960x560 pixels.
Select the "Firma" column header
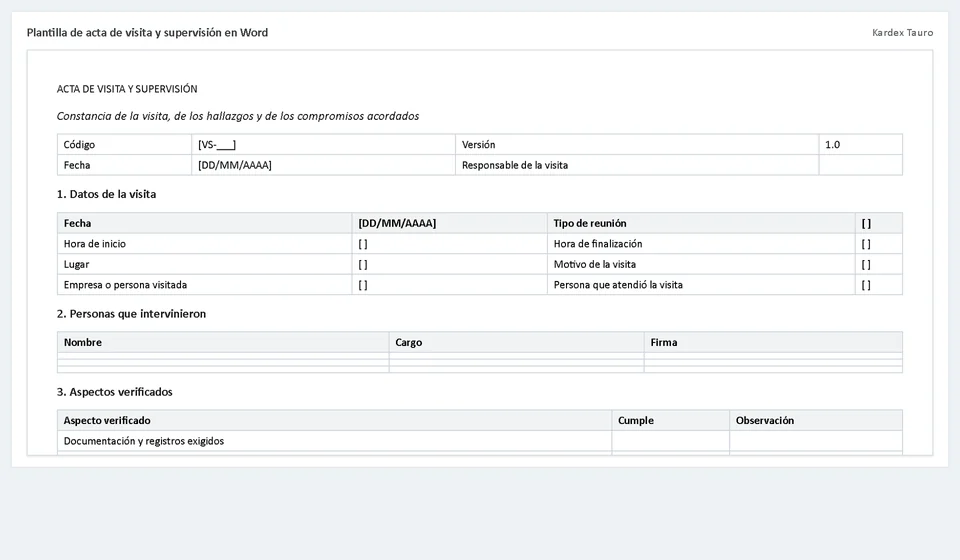coord(773,342)
